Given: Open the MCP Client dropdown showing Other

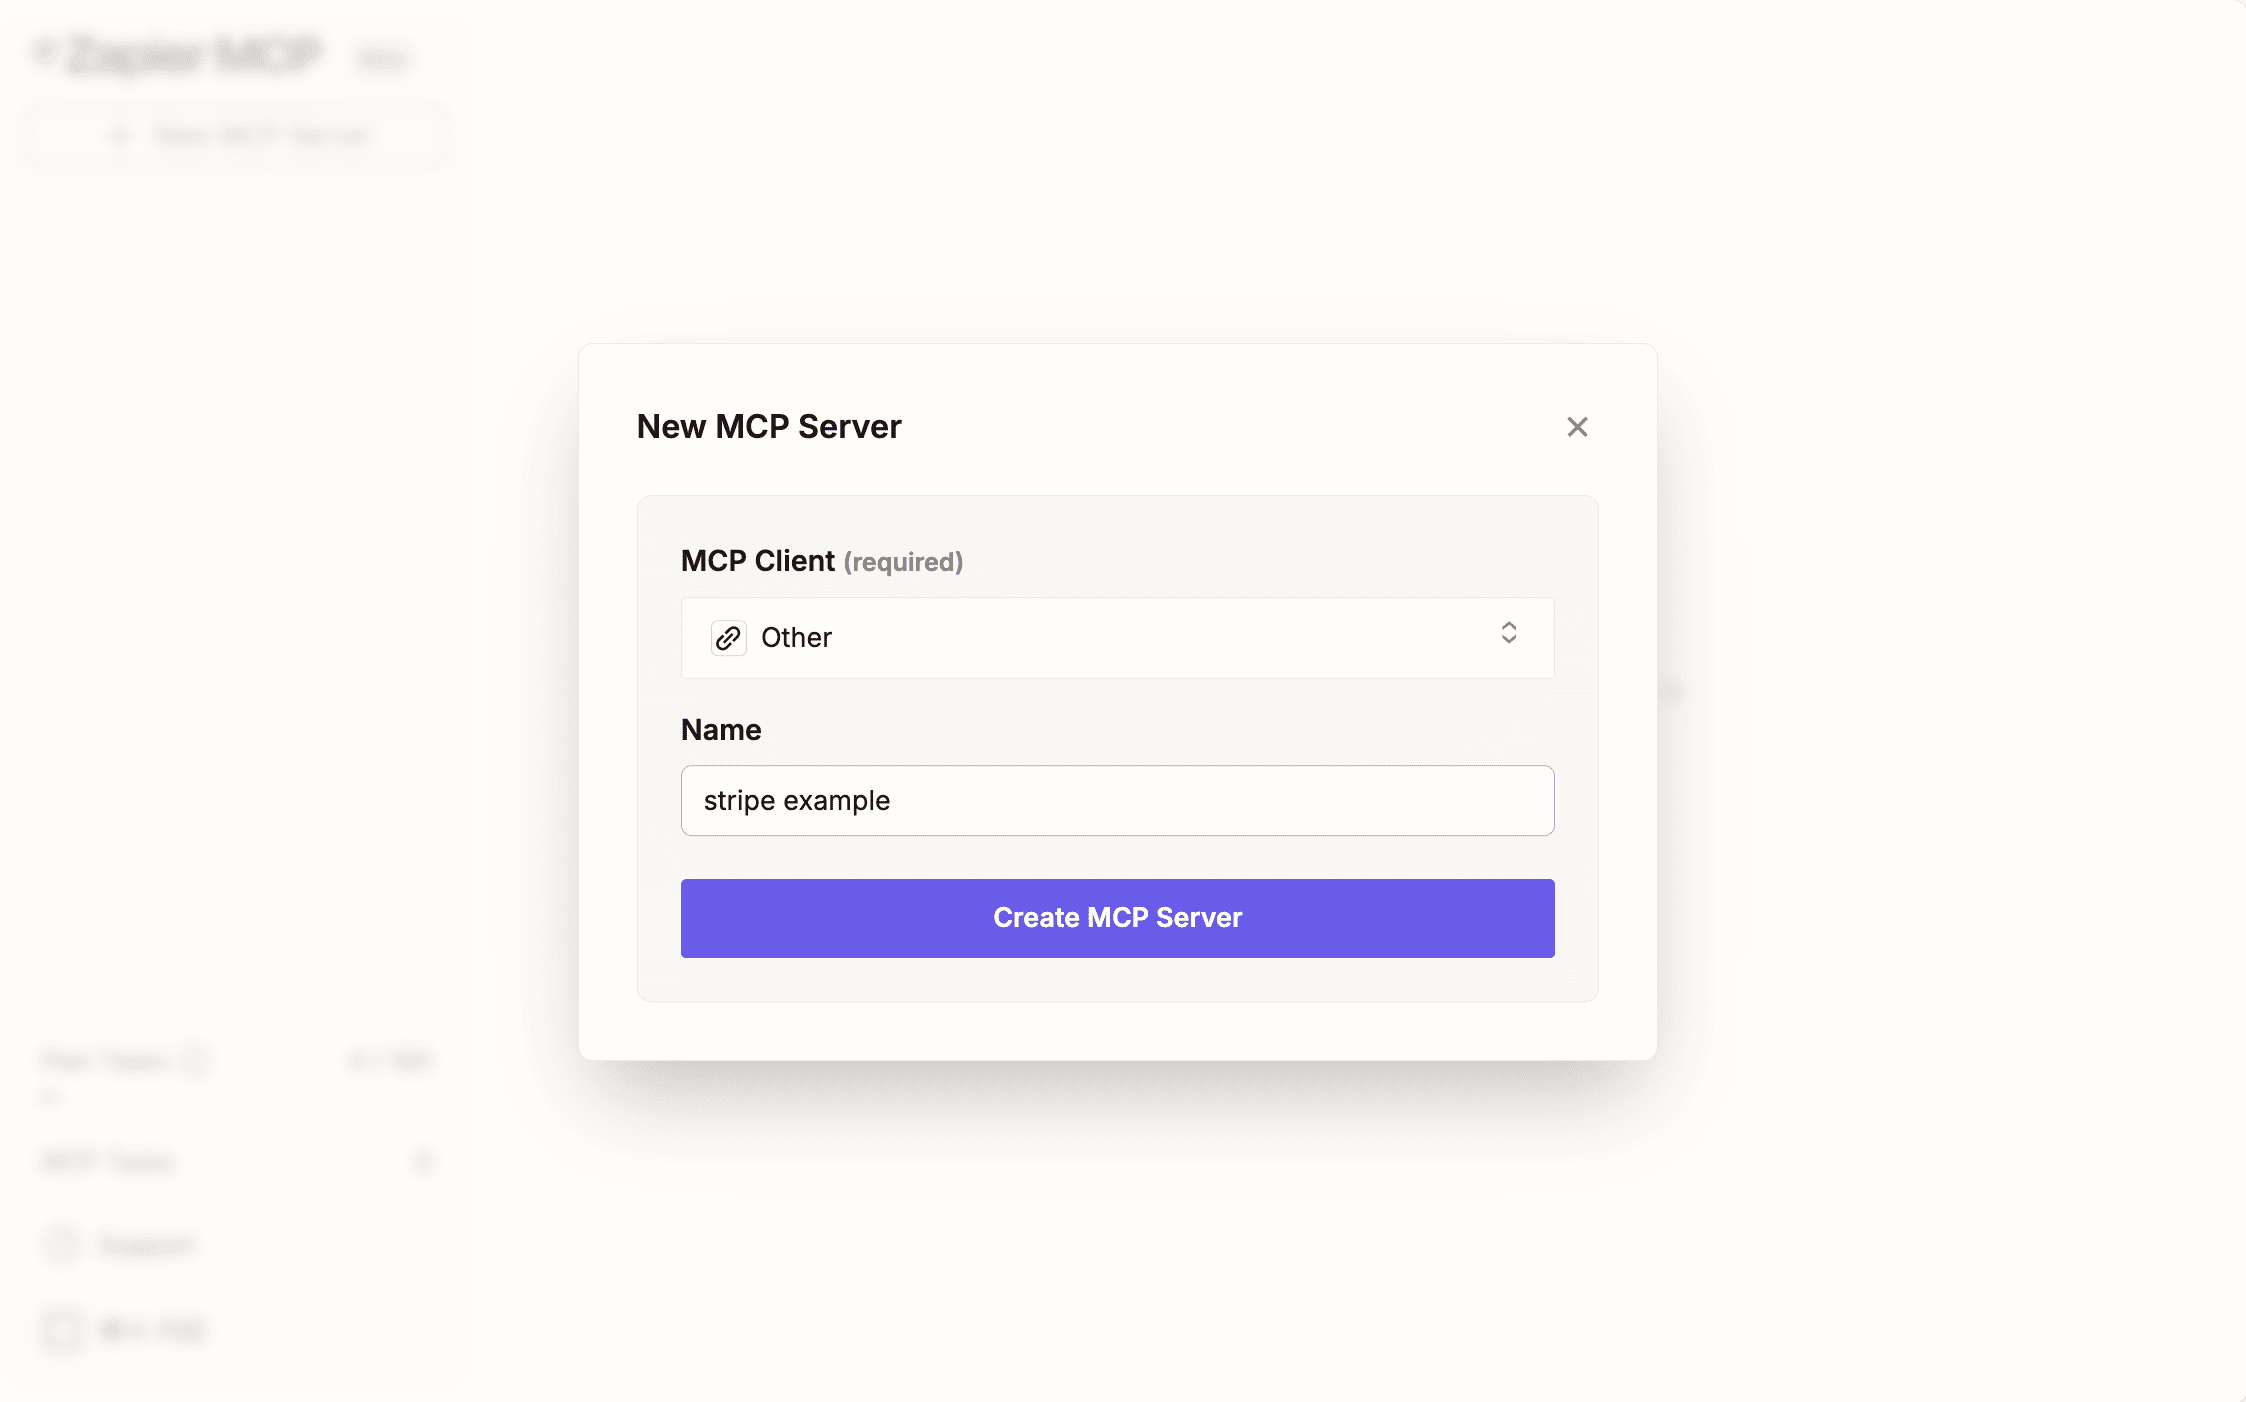Looking at the screenshot, I should pos(1116,638).
